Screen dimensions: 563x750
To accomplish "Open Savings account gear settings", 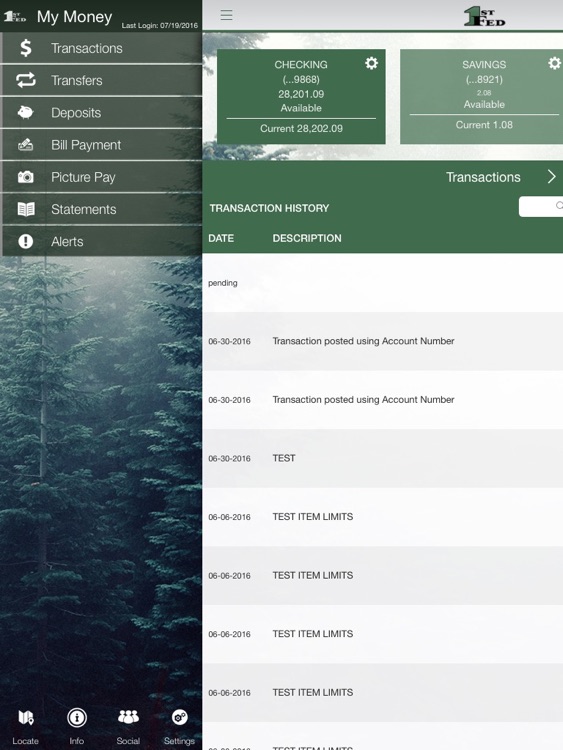I will (x=554, y=63).
